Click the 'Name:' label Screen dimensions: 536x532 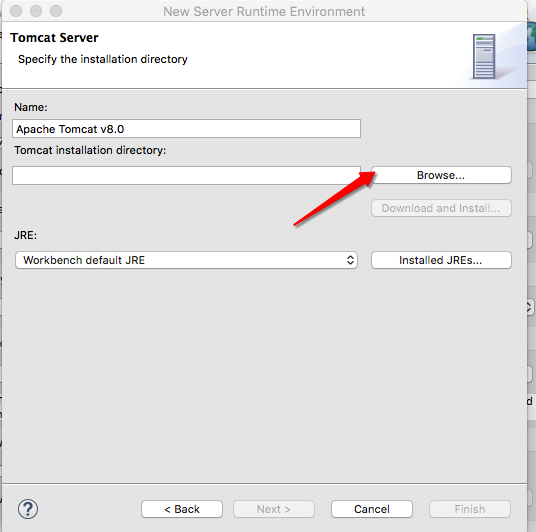point(31,107)
